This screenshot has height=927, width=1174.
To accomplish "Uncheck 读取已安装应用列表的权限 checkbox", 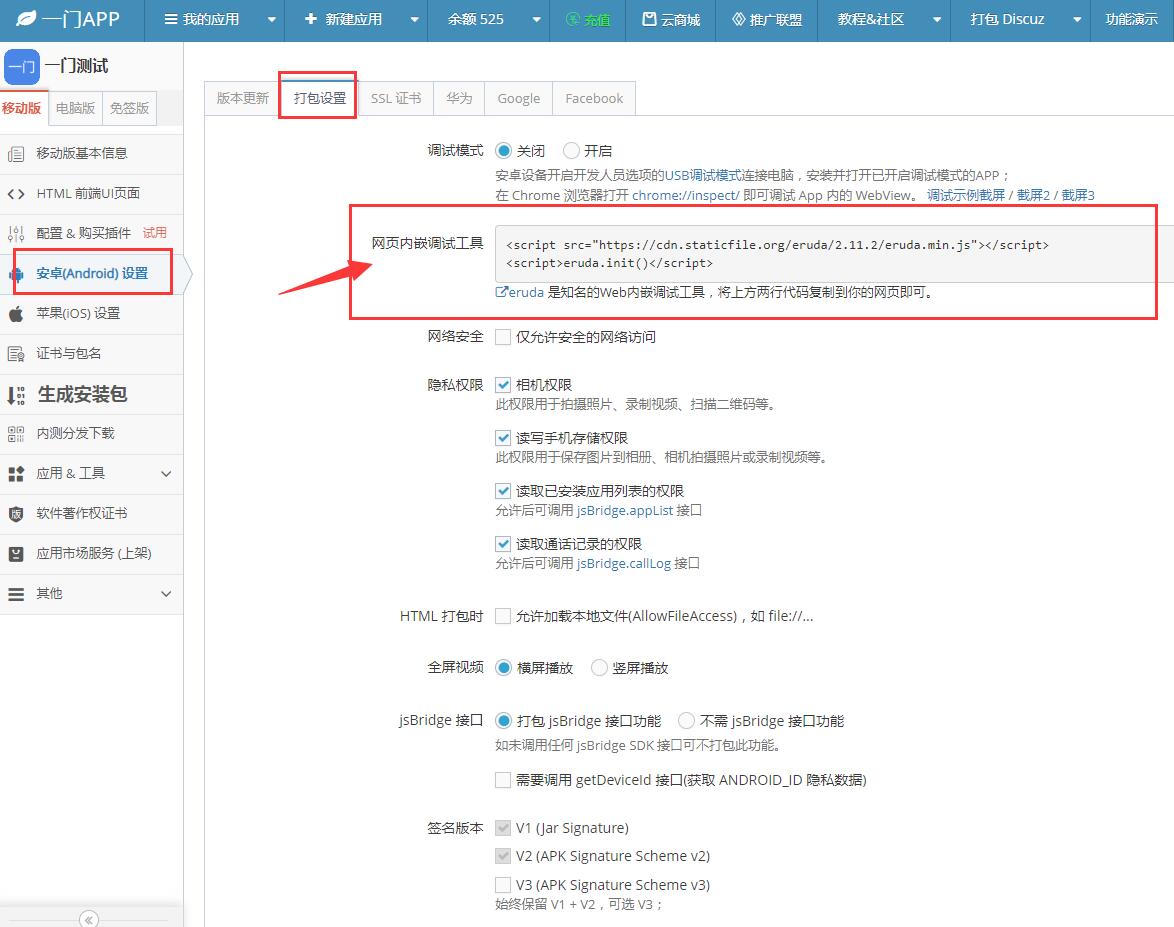I will (503, 491).
